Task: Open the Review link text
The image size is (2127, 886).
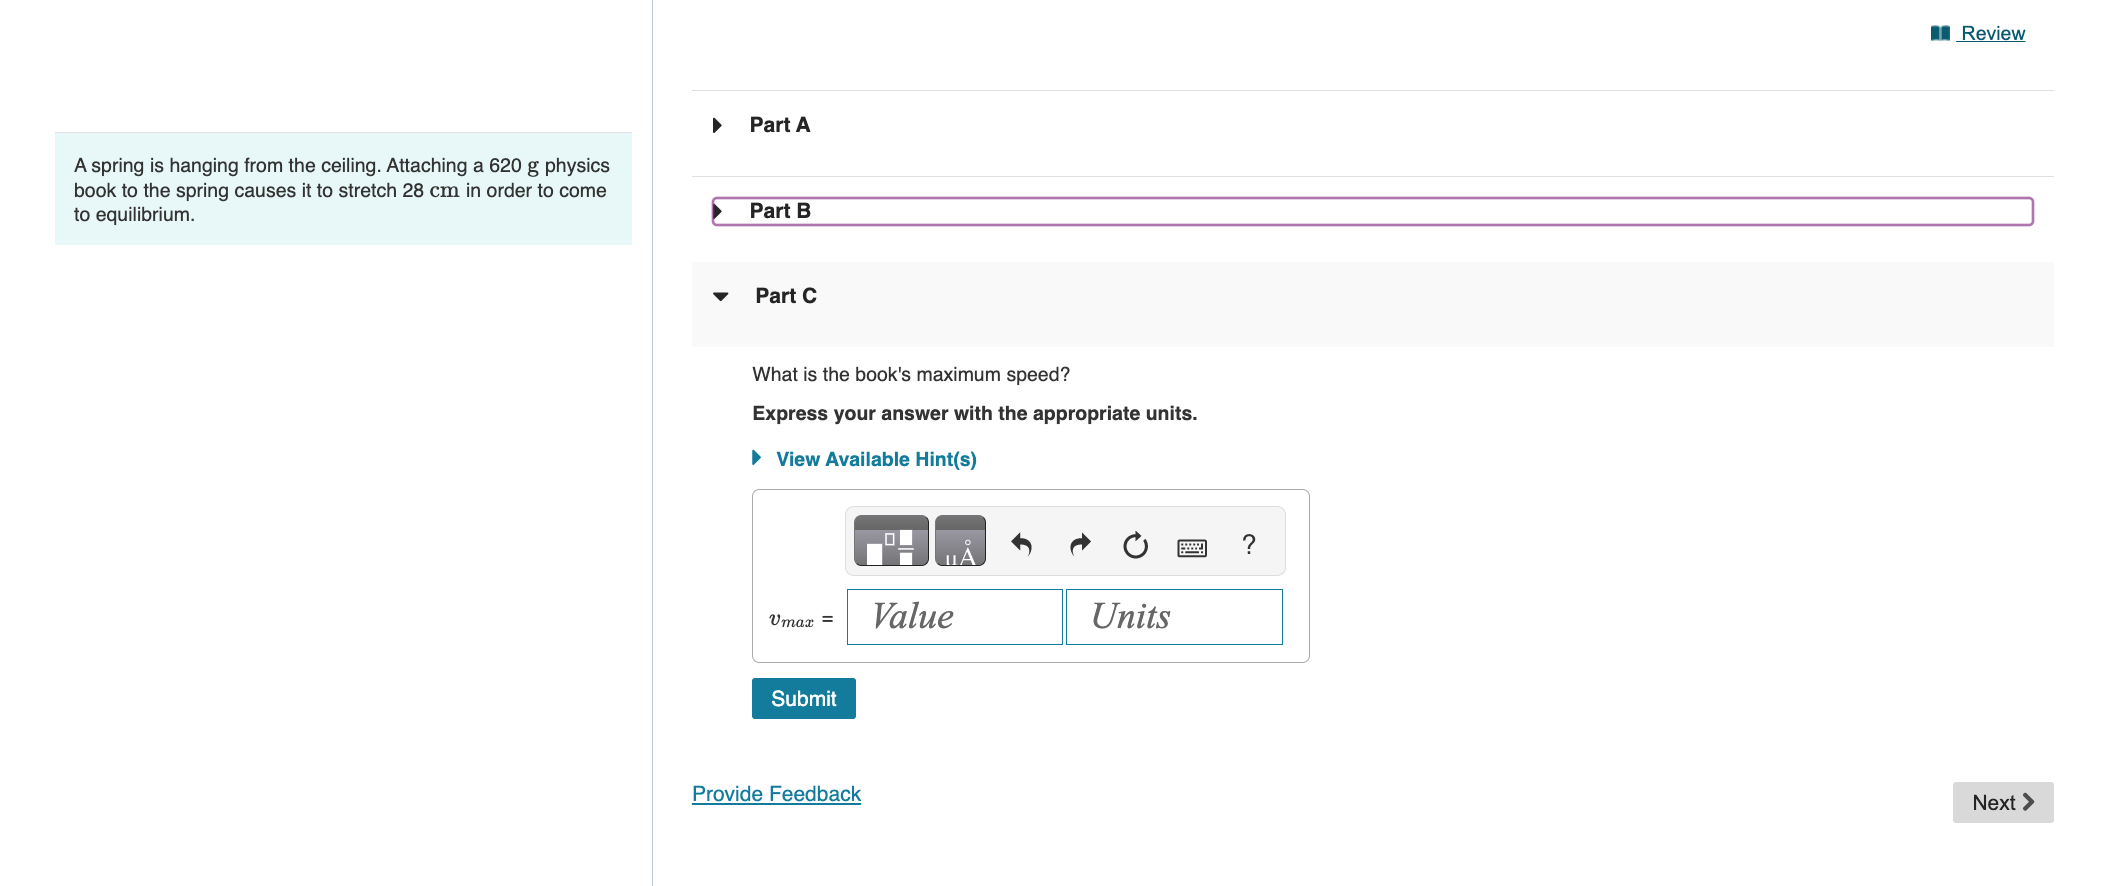Action: tap(1993, 33)
